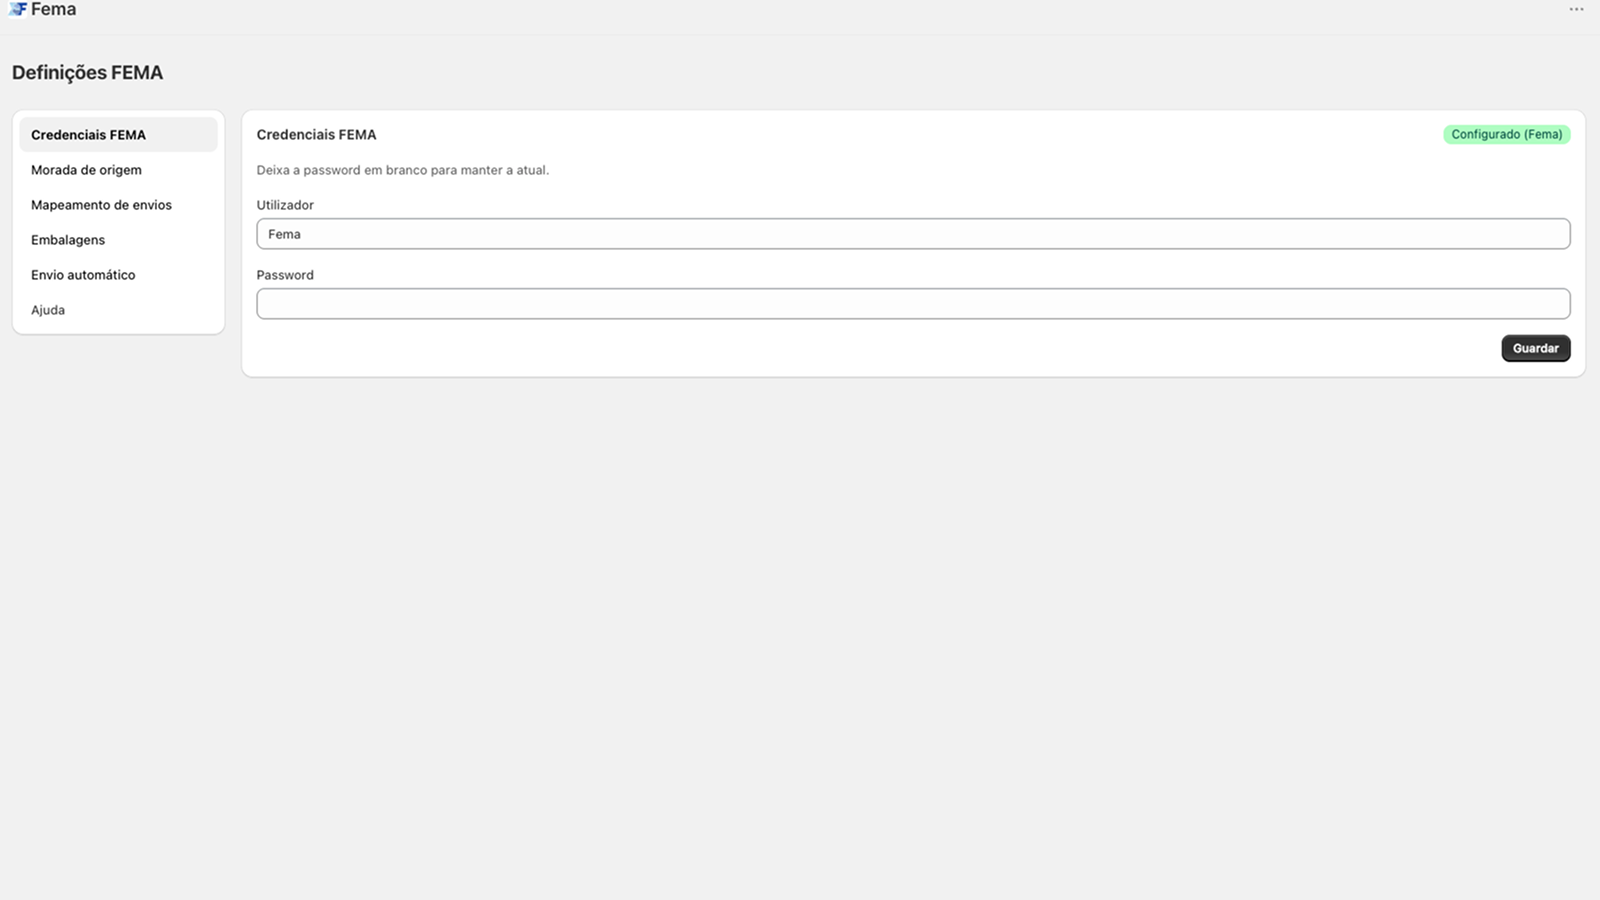The width and height of the screenshot is (1600, 900).
Task: Select Credenciais FEMA in the sidebar
Action: coord(118,135)
